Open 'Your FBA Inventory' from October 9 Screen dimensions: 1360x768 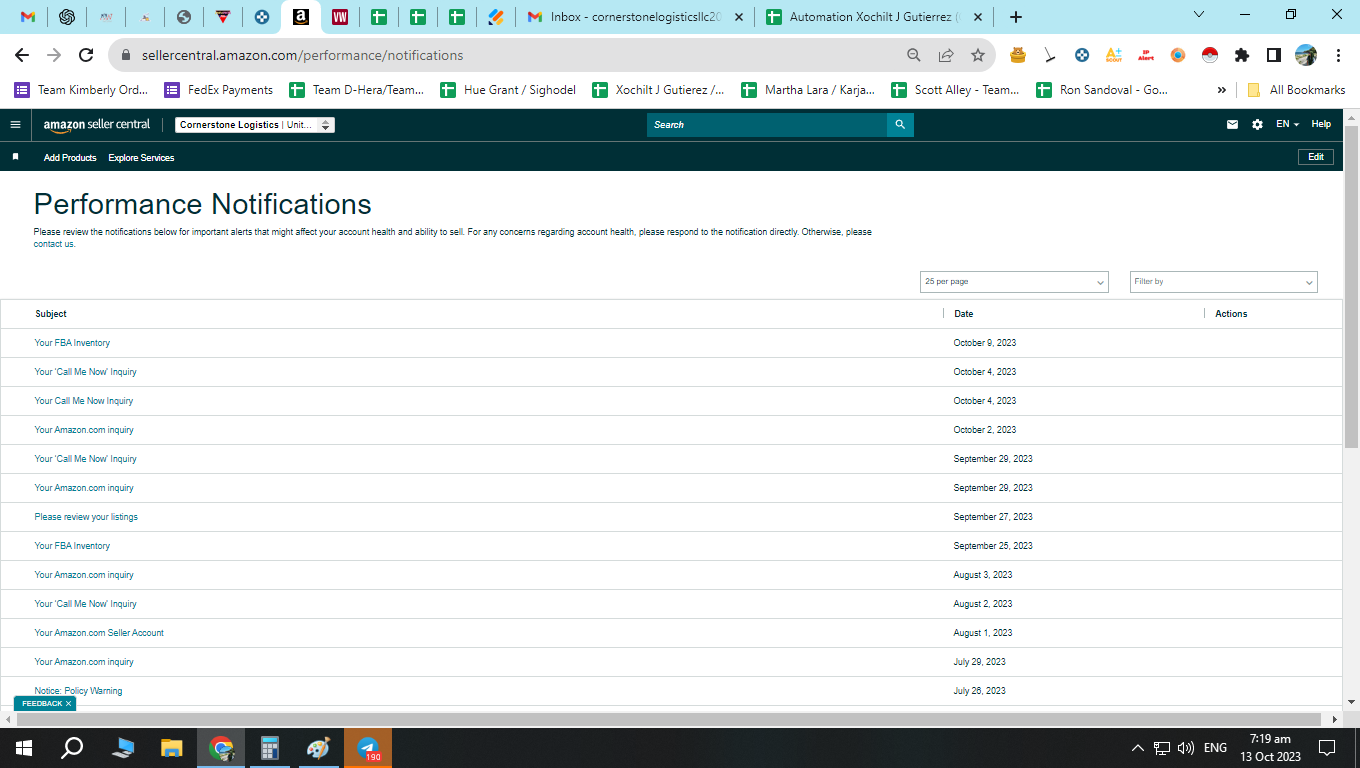72,343
